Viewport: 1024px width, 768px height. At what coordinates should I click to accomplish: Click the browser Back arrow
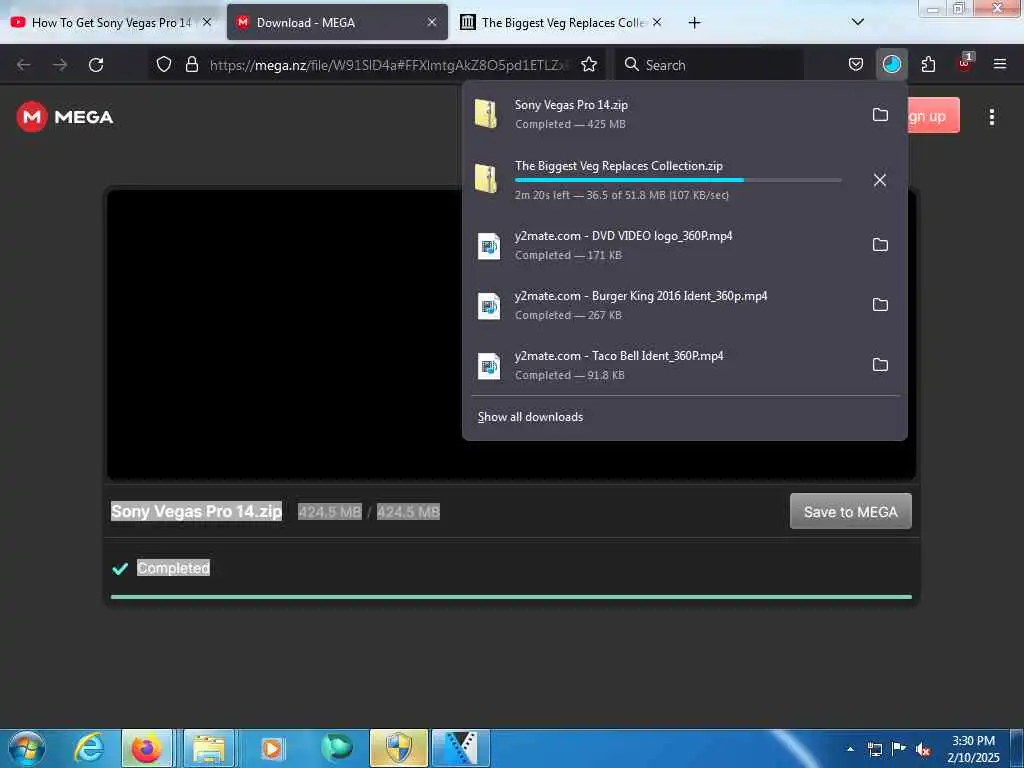(24, 65)
